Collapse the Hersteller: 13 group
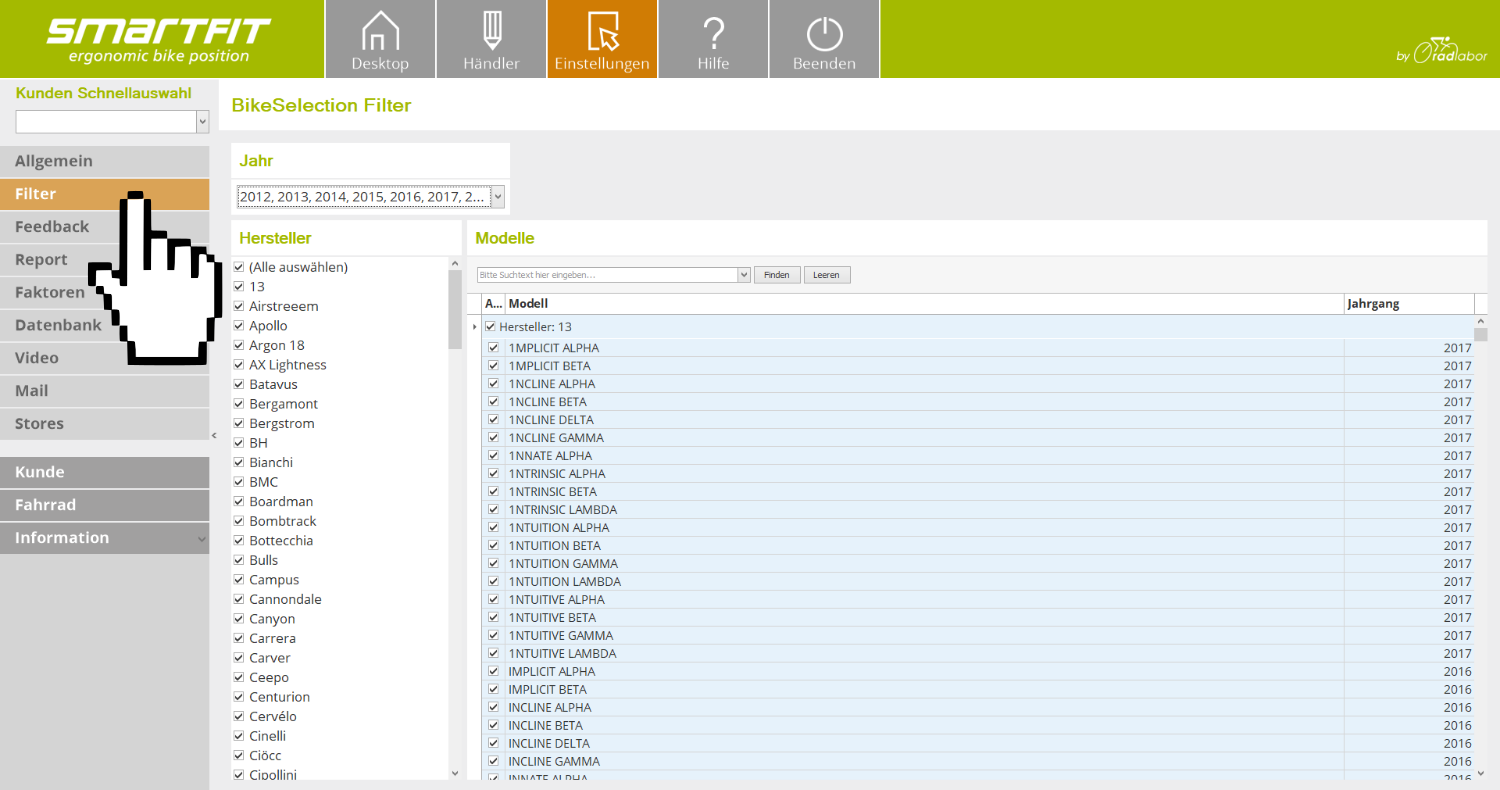Viewport: 1500px width, 790px height. tap(475, 327)
